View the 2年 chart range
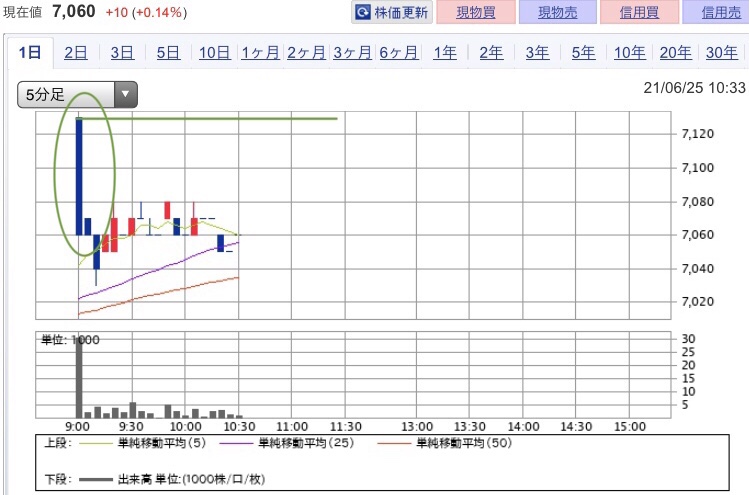749x495 pixels. [491, 52]
